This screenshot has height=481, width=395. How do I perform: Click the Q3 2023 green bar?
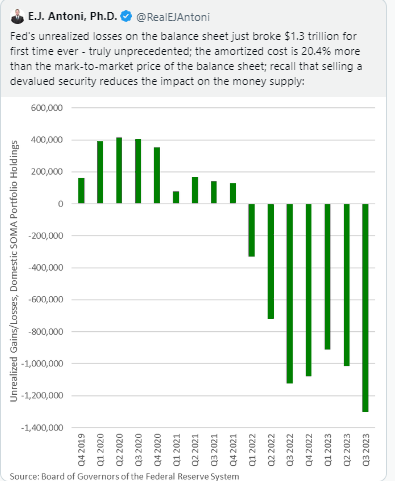pos(365,308)
